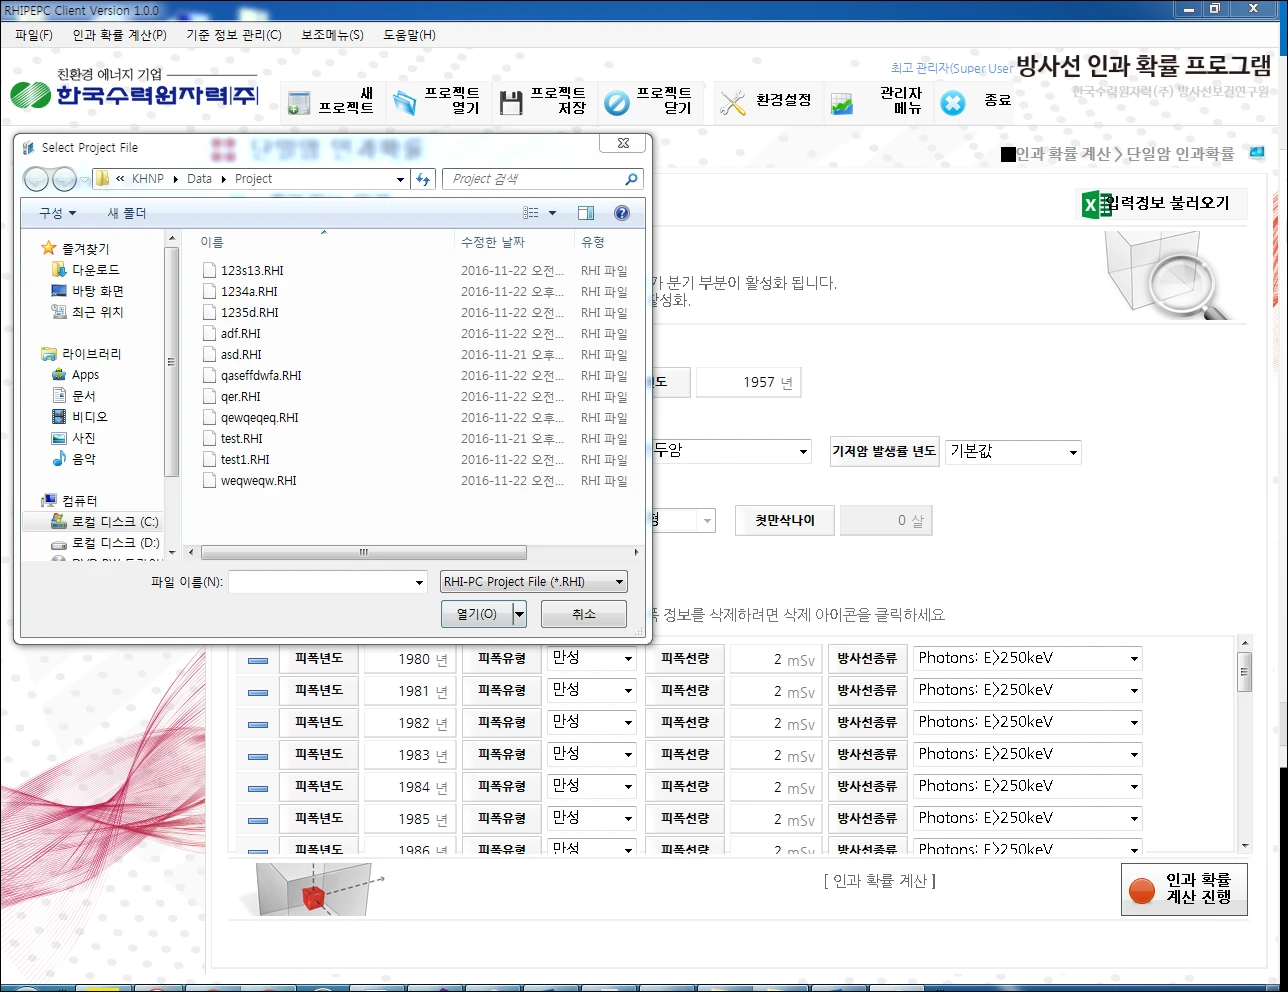Sort files by the 수정한 날짜 column header
This screenshot has width=1288, height=992.
click(x=514, y=242)
